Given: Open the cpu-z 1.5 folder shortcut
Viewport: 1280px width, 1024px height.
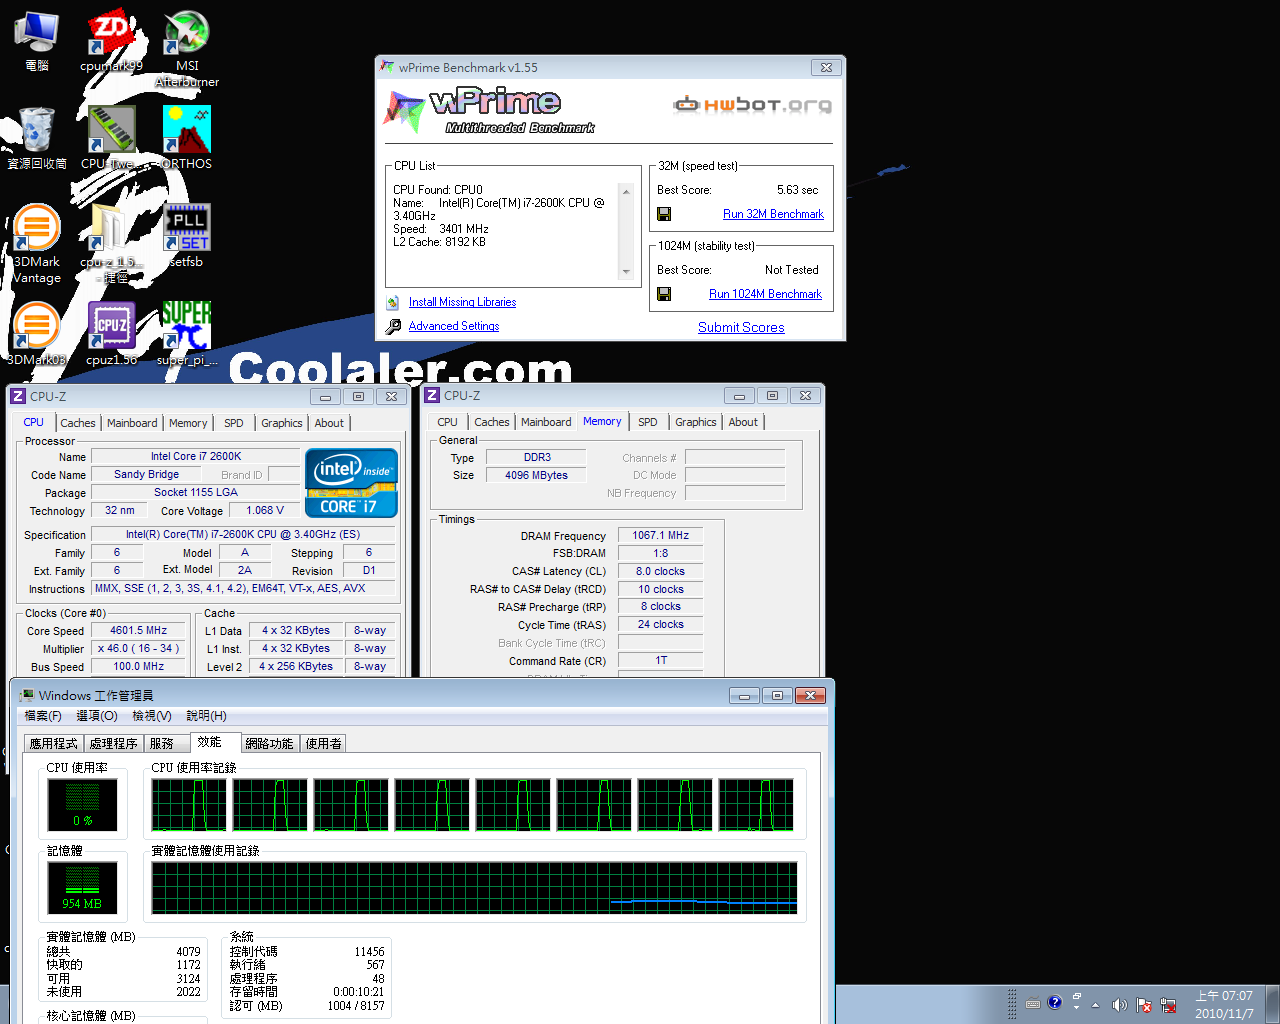Looking at the screenshot, I should coord(111,244).
